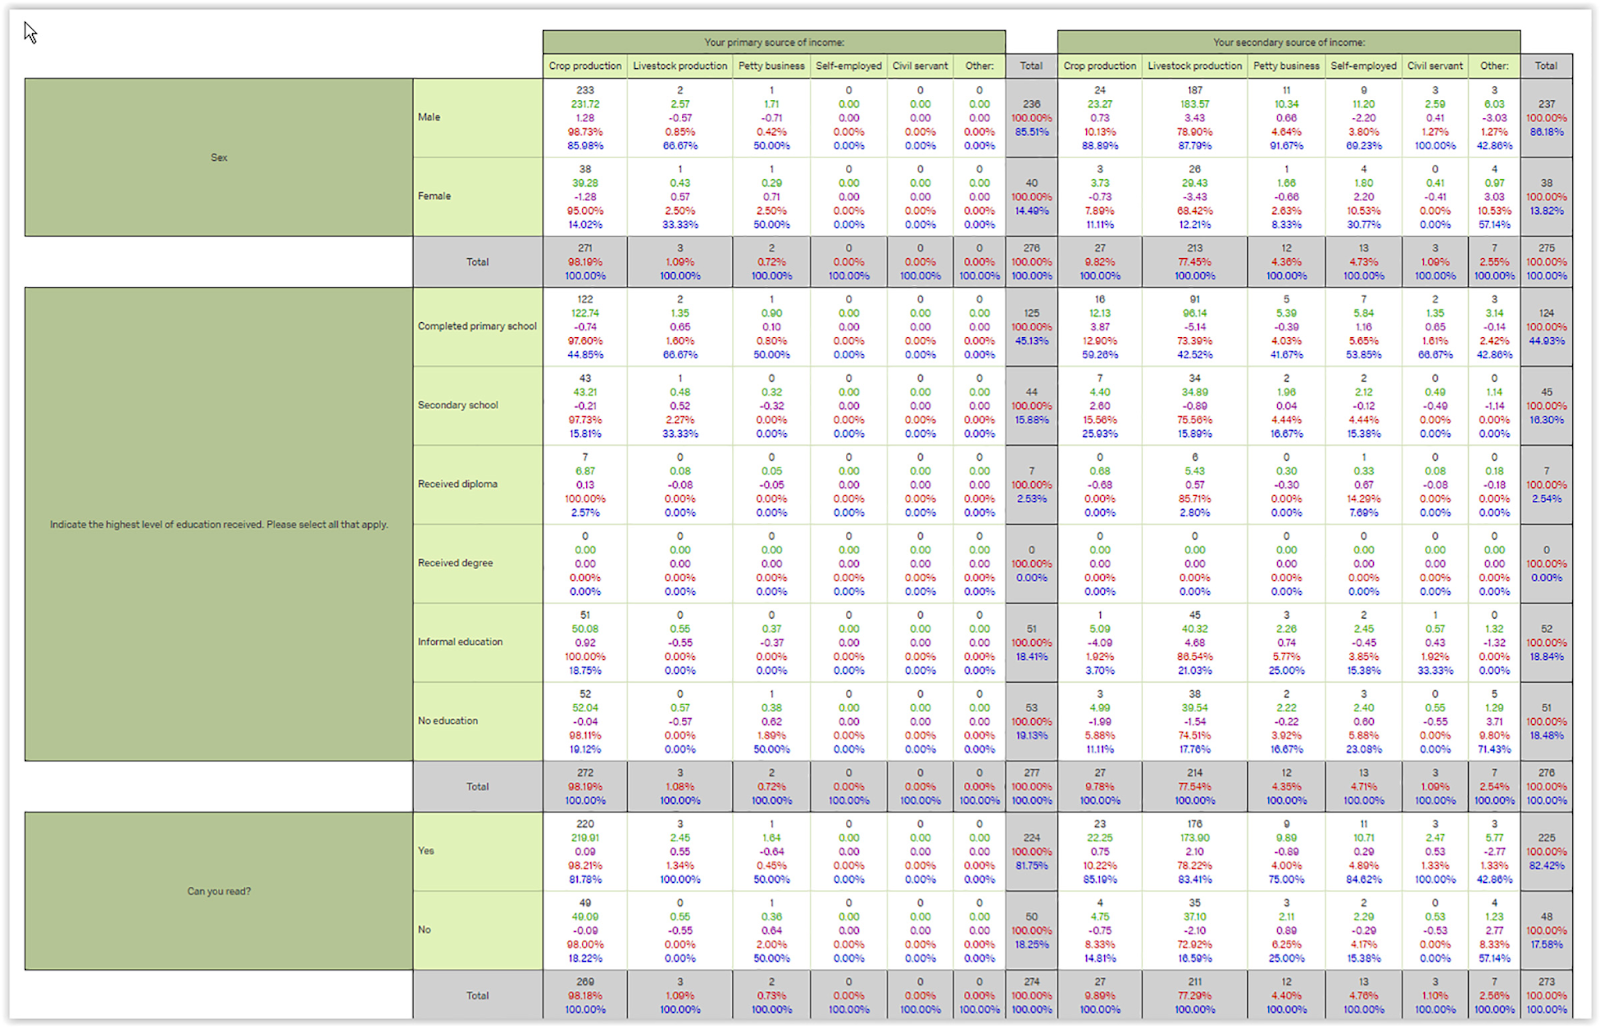Viewport: 1600px width, 1027px height.
Task: Select 'Petty business' column under primary income
Action: click(x=771, y=66)
